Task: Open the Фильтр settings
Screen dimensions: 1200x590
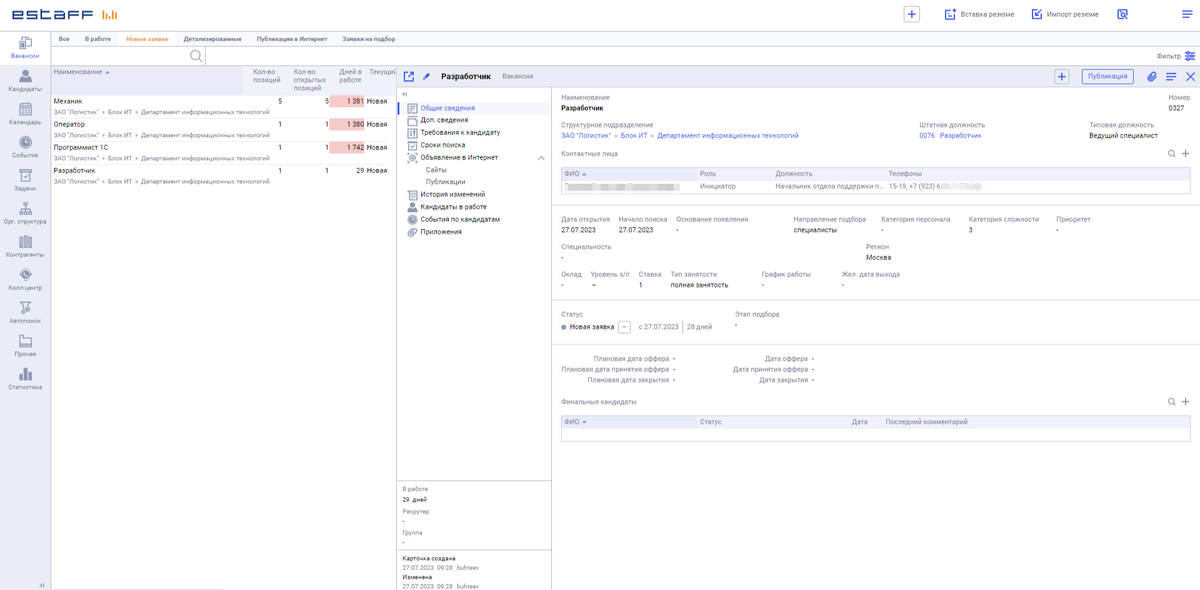Action: tap(1175, 56)
